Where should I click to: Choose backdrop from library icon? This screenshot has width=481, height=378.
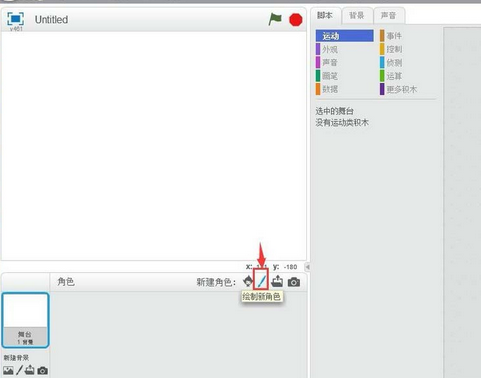(x=8, y=370)
